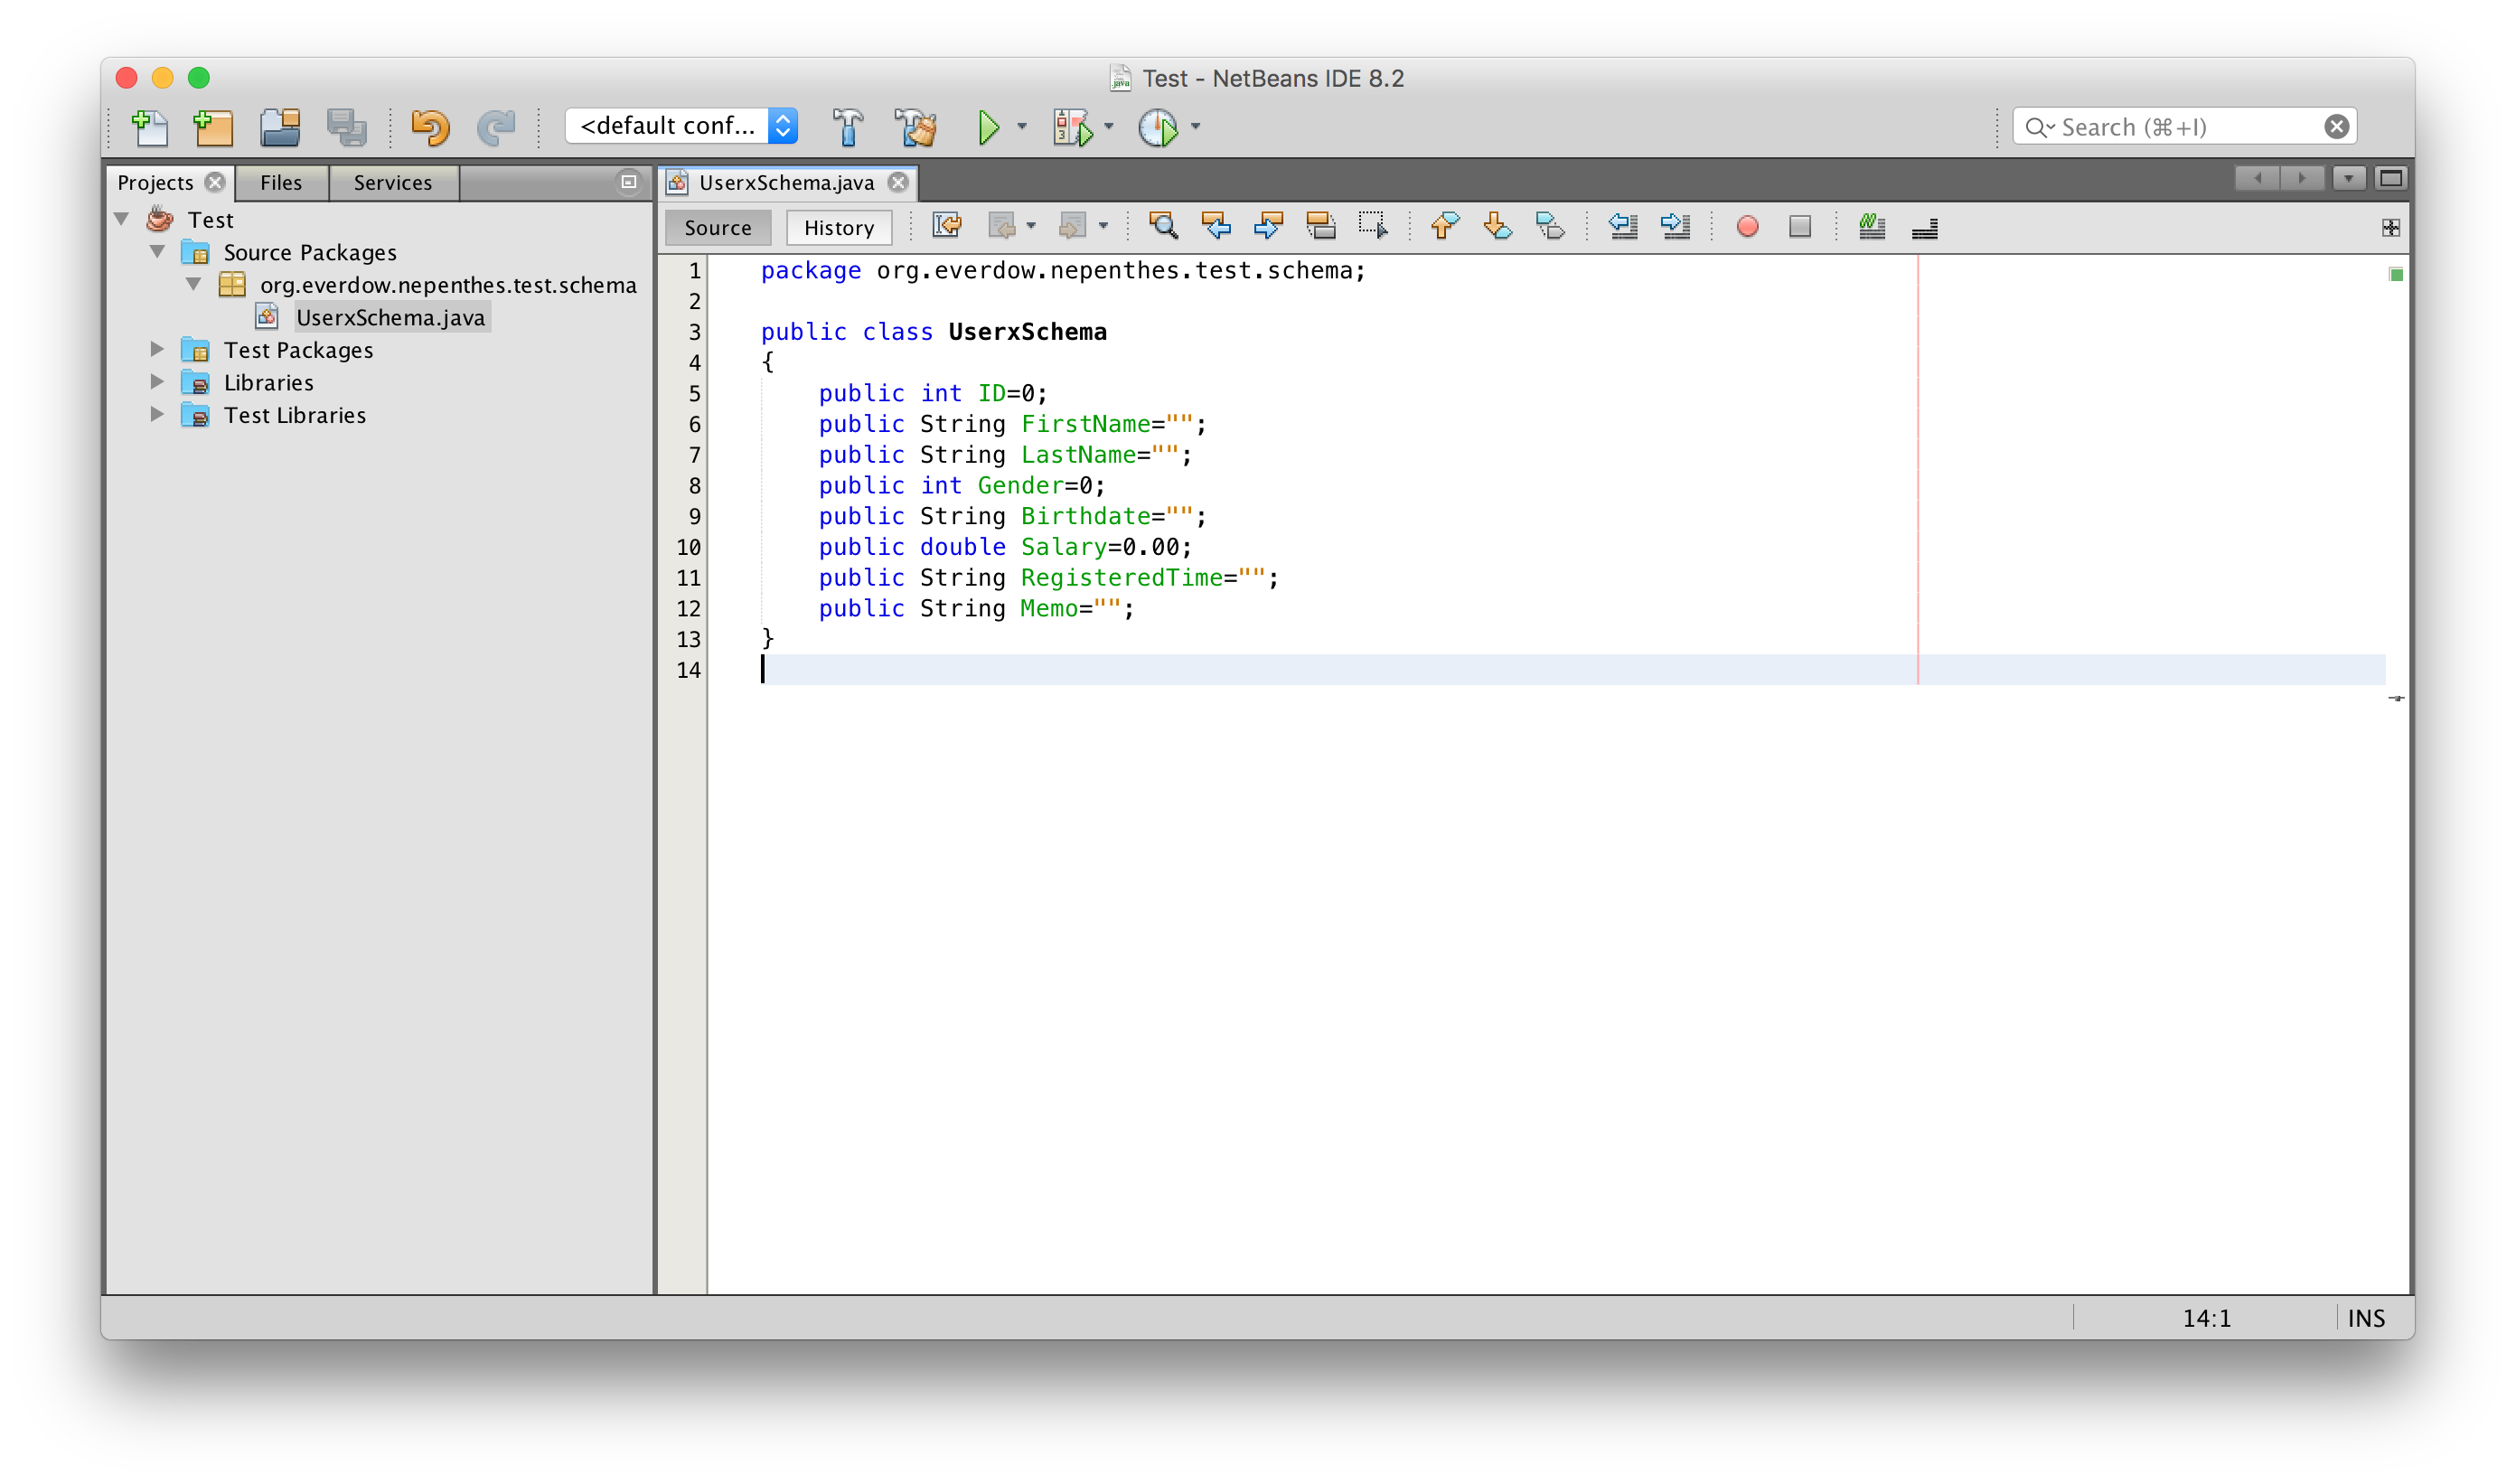Viewport: 2516px width, 1484px height.
Task: Click the Find Selection magnifier icon
Action: point(1162,227)
